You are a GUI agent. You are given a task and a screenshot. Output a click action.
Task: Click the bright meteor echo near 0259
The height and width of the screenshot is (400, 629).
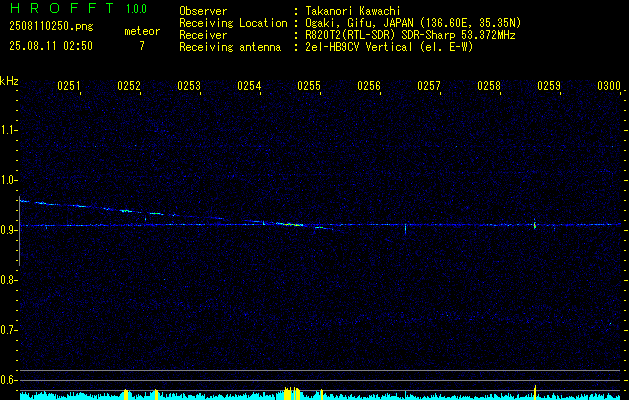click(535, 225)
